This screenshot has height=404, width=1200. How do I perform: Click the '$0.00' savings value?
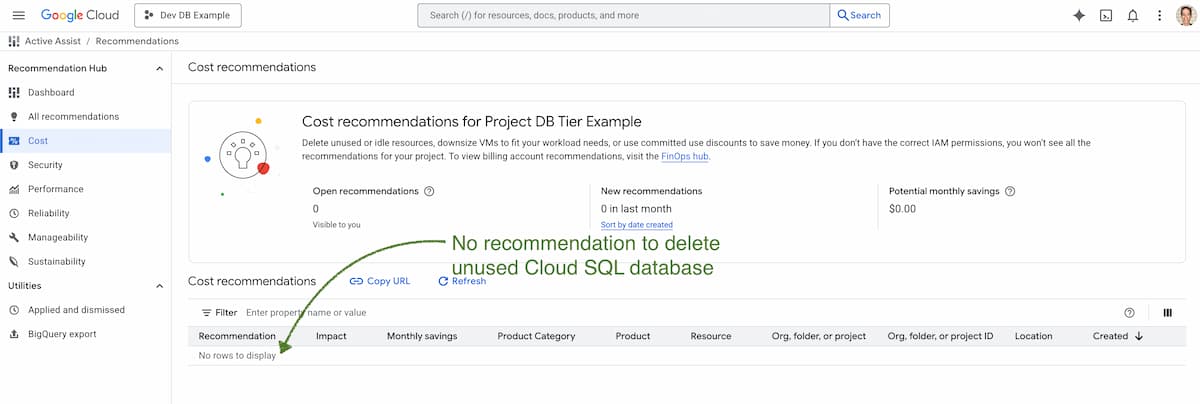coord(902,209)
